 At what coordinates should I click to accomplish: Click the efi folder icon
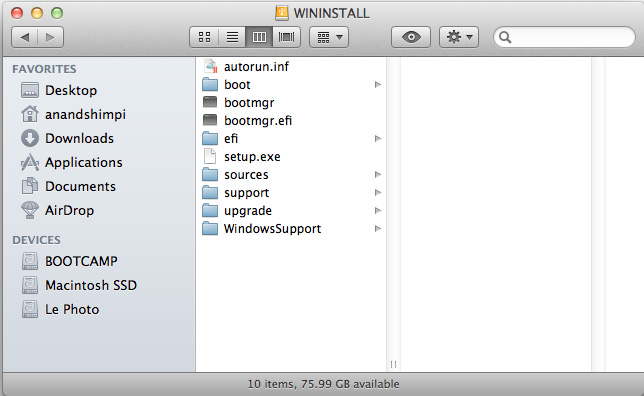210,138
